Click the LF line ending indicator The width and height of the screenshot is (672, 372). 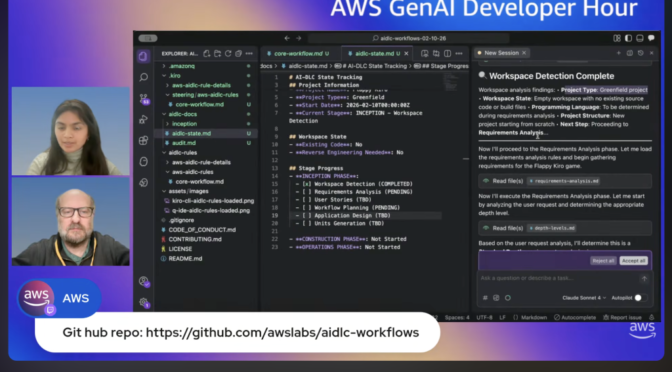[502, 318]
